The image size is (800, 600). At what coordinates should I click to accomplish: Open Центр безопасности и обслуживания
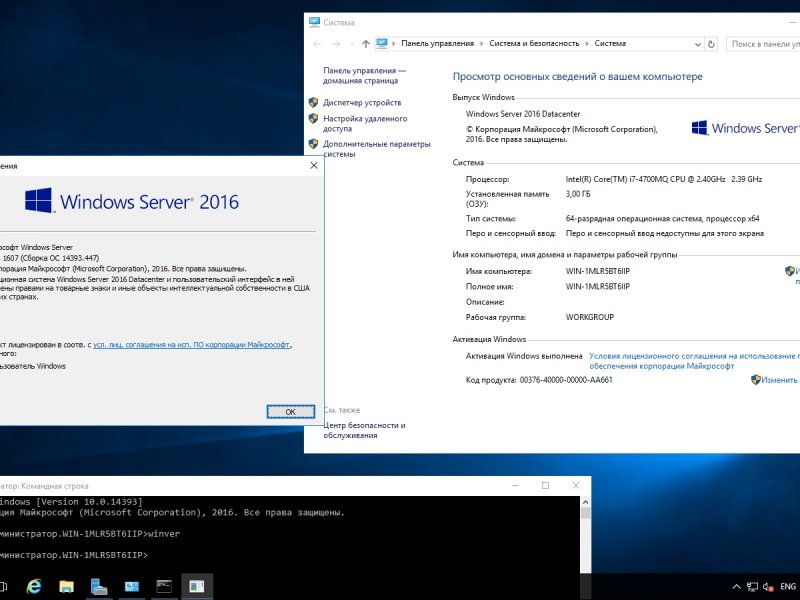point(364,430)
